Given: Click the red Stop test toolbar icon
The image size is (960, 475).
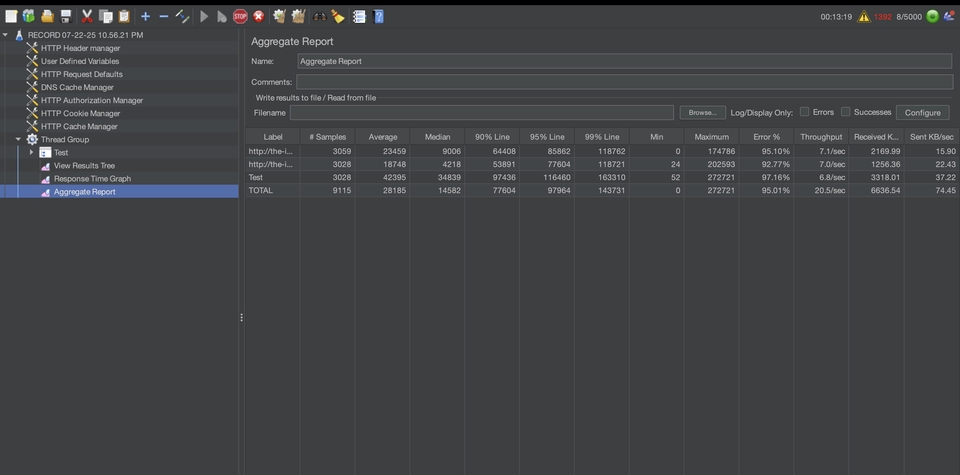Looking at the screenshot, I should click(x=240, y=16).
